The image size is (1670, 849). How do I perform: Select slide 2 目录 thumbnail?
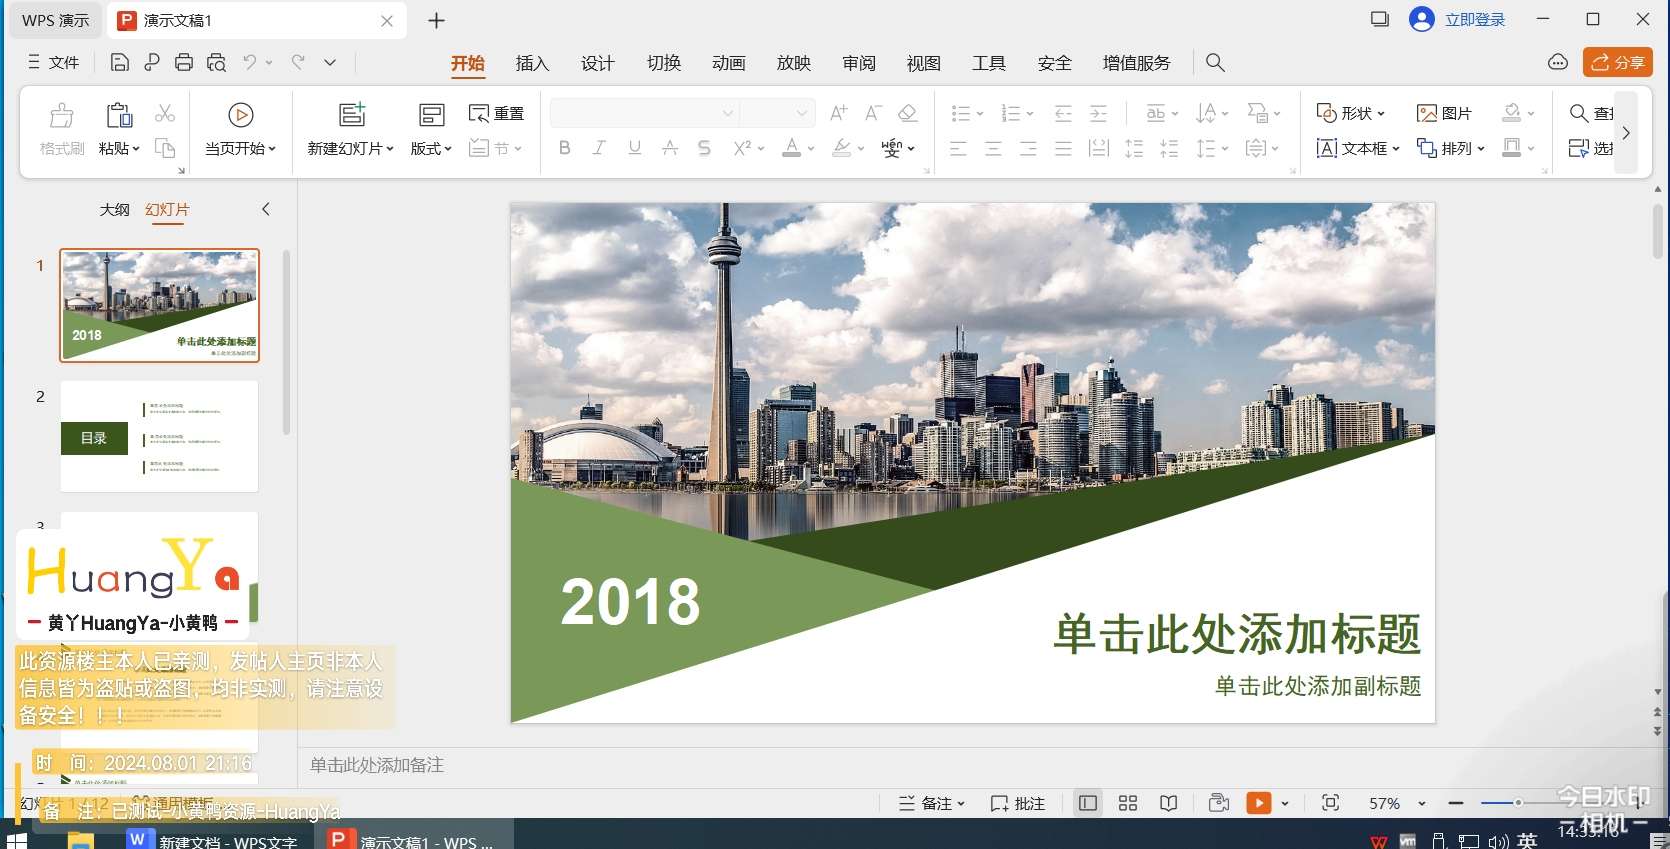159,436
